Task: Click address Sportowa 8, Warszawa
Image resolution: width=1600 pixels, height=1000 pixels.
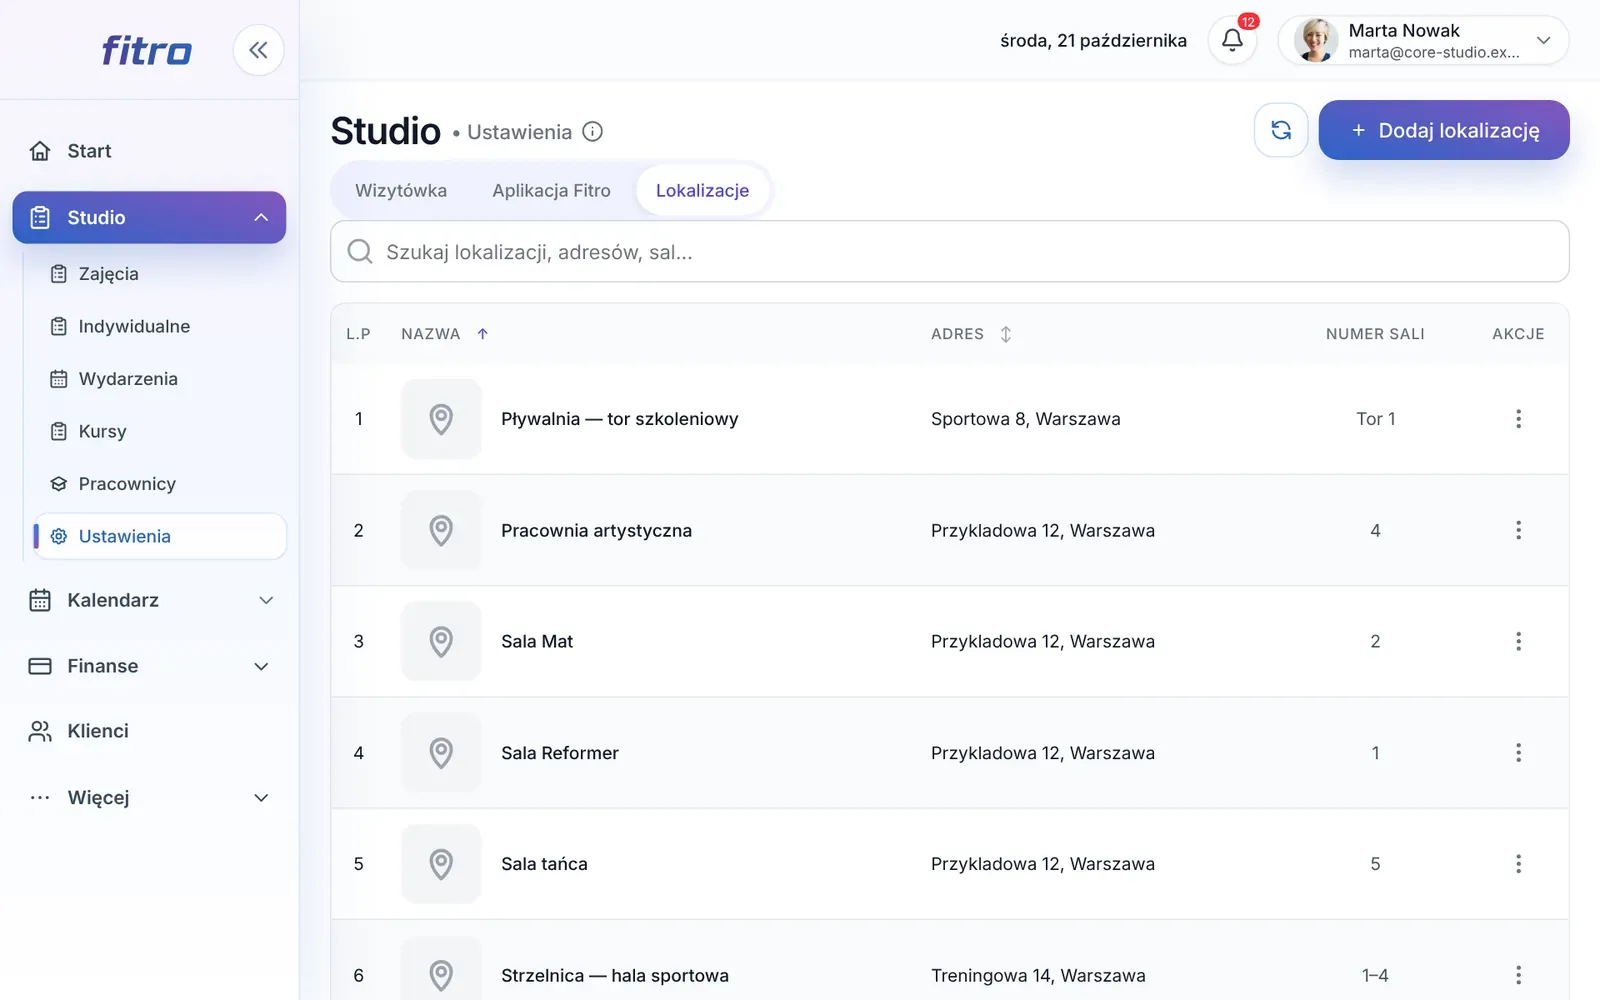Action: (x=1026, y=419)
